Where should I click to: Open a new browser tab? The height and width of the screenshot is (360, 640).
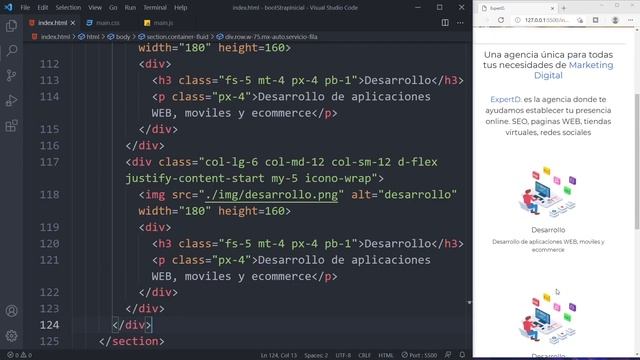pyautogui.click(x=564, y=8)
